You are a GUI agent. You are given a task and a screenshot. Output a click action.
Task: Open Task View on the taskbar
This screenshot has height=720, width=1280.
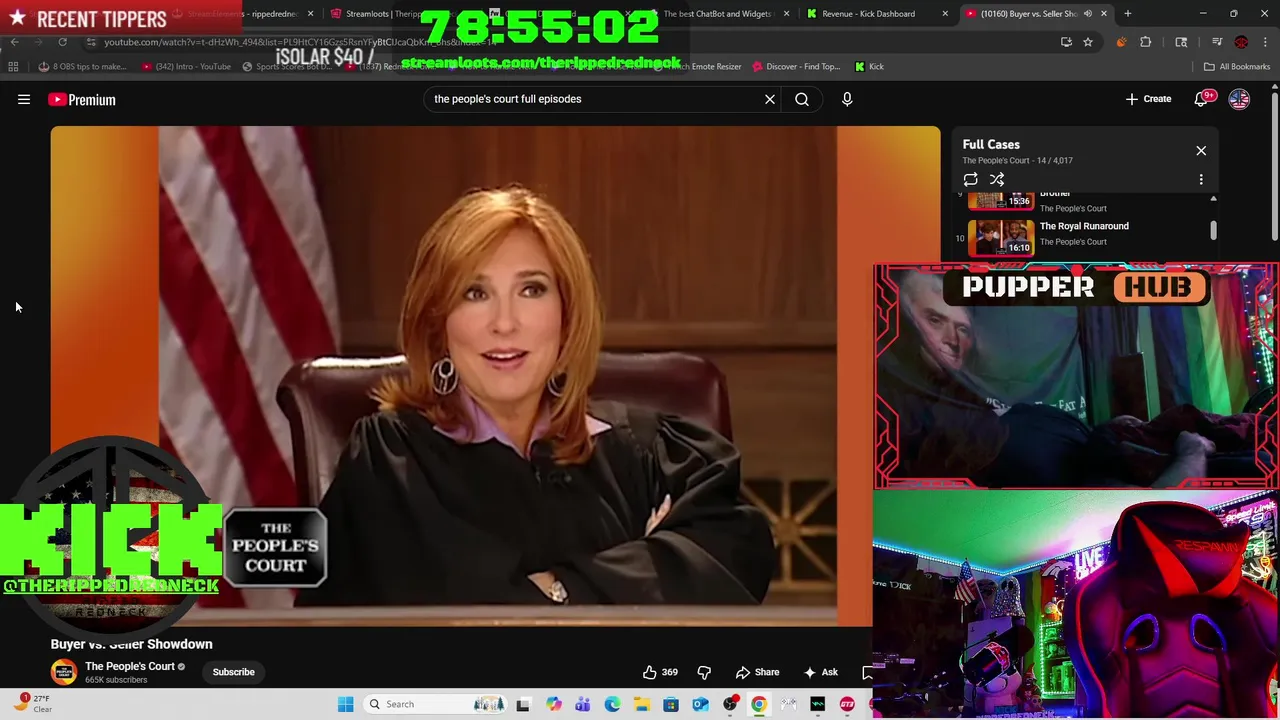click(522, 704)
